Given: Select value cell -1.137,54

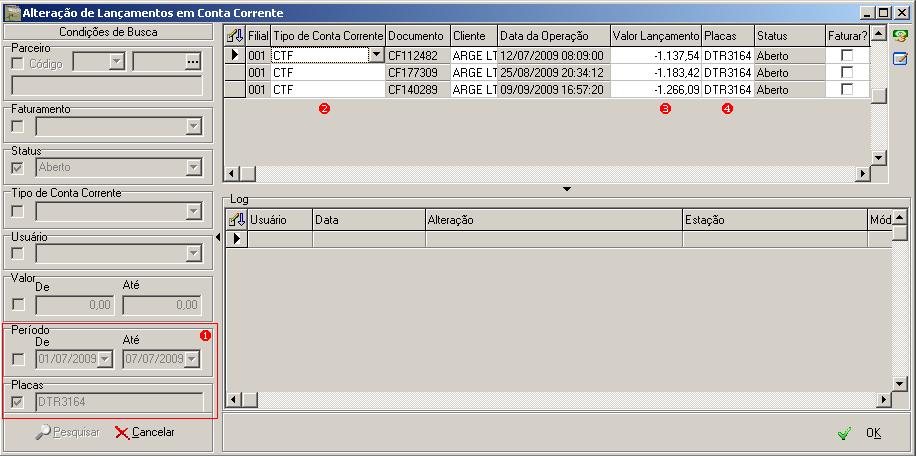Looking at the screenshot, I should 655,56.
